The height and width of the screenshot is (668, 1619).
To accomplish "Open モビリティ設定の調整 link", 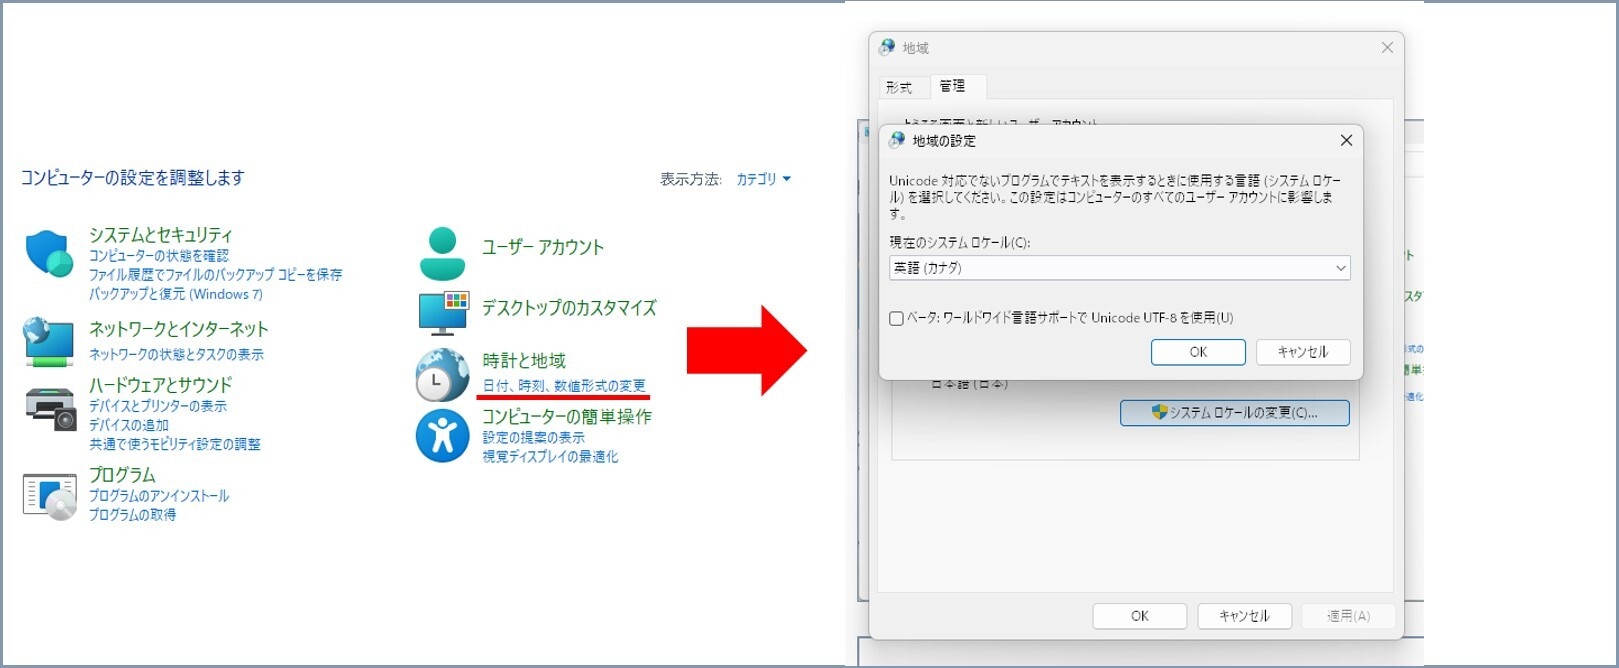I will pyautogui.click(x=174, y=444).
